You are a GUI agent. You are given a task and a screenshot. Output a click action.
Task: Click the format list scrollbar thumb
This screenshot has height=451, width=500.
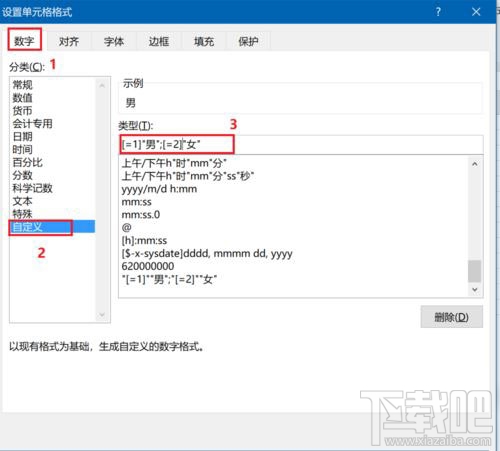tap(475, 271)
